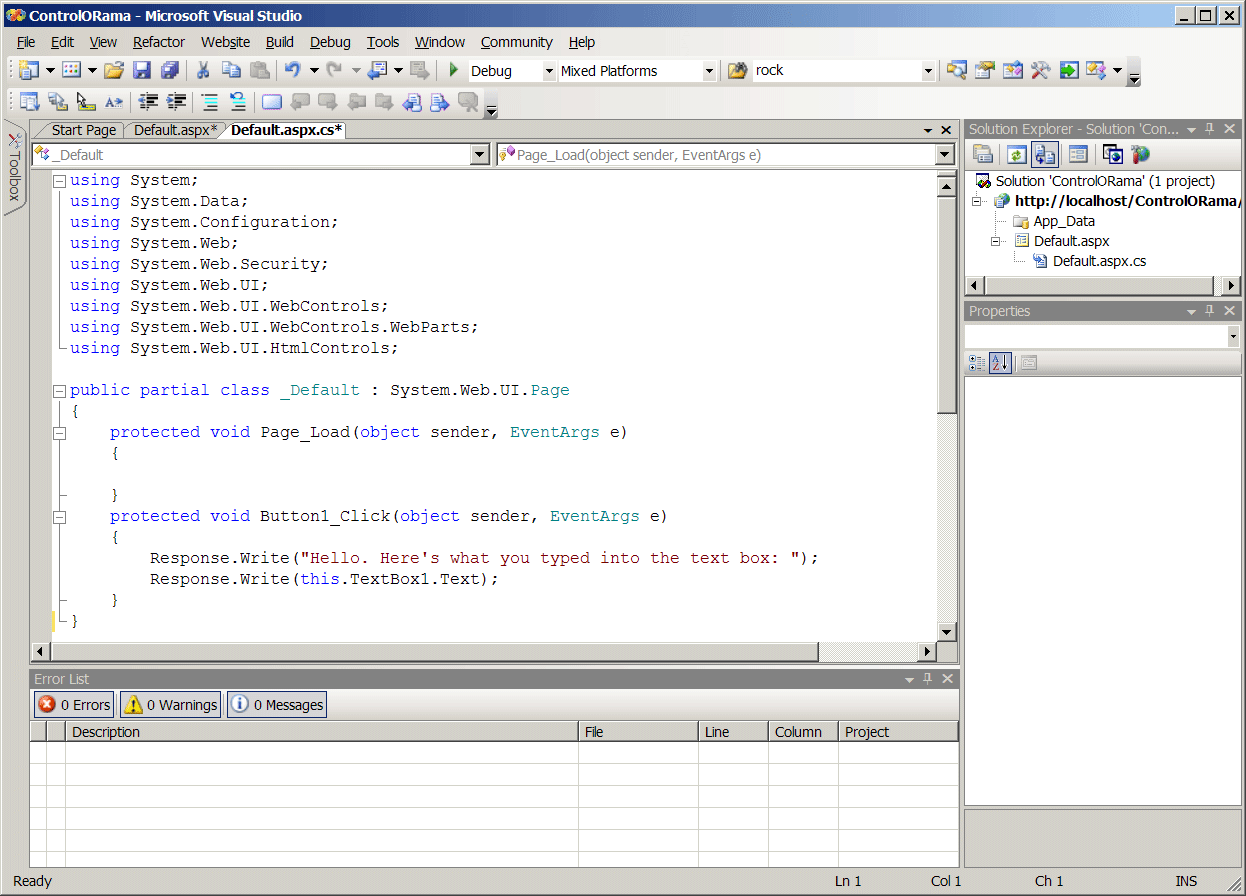The height and width of the screenshot is (896, 1246).
Task: Click the Open File folder icon
Action: point(114,71)
